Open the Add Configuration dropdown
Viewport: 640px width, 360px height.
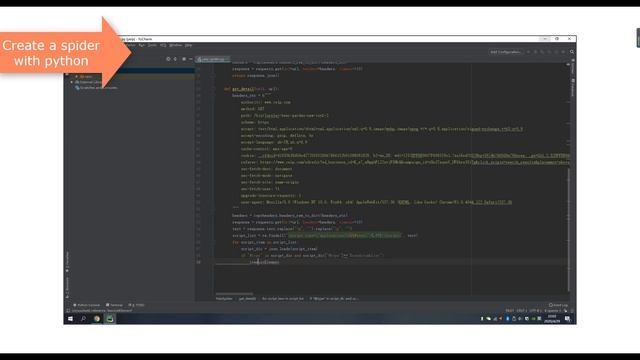pyautogui.click(x=505, y=52)
